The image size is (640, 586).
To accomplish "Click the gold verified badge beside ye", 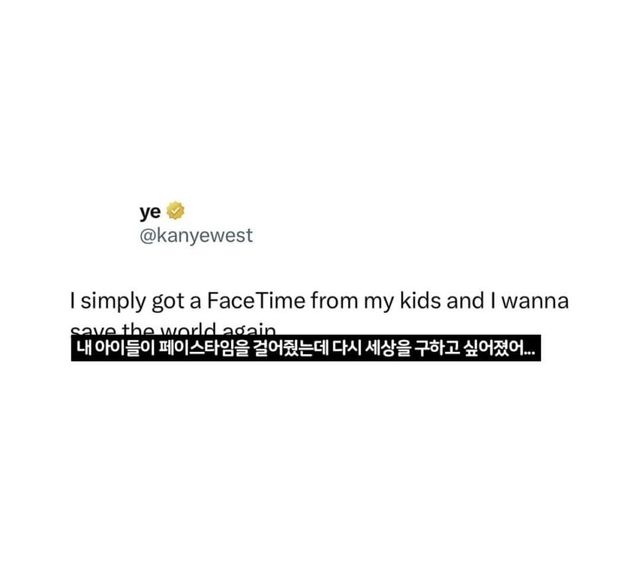I will (176, 210).
